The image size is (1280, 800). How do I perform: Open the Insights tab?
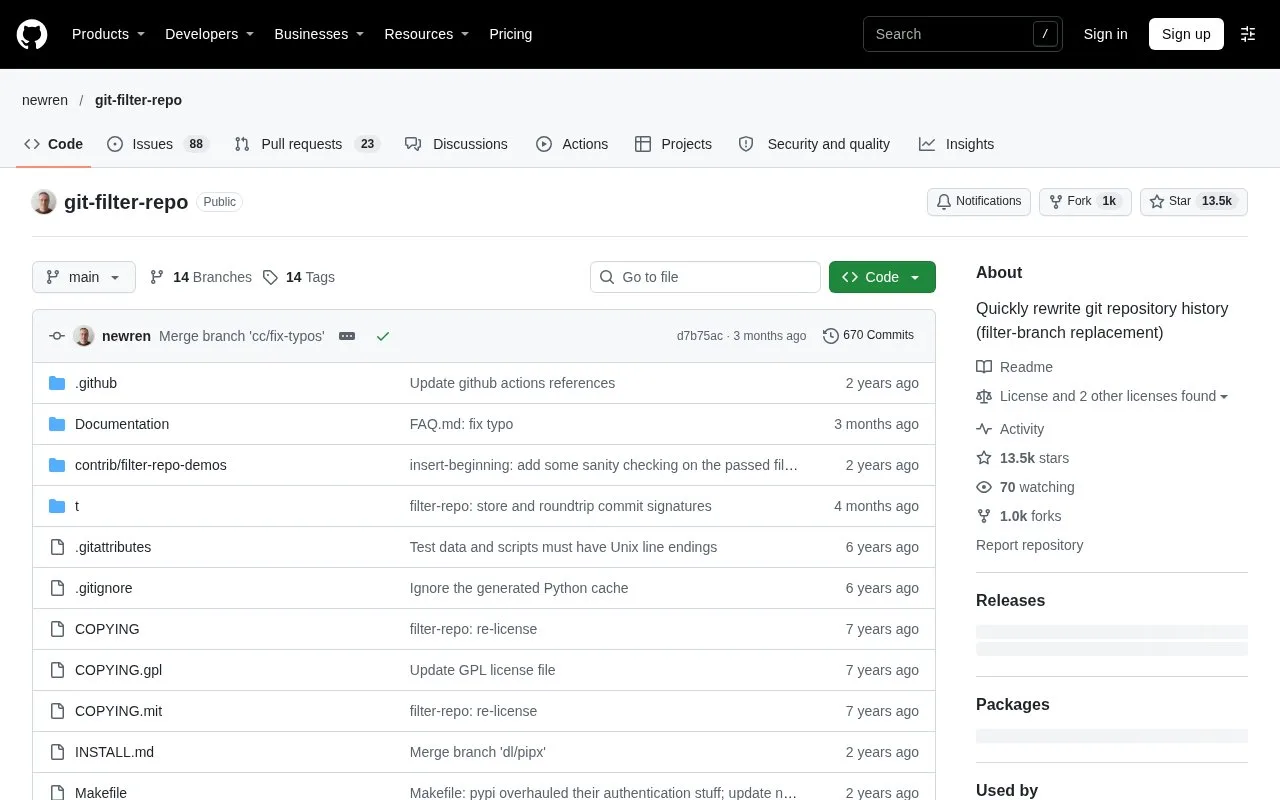956,144
